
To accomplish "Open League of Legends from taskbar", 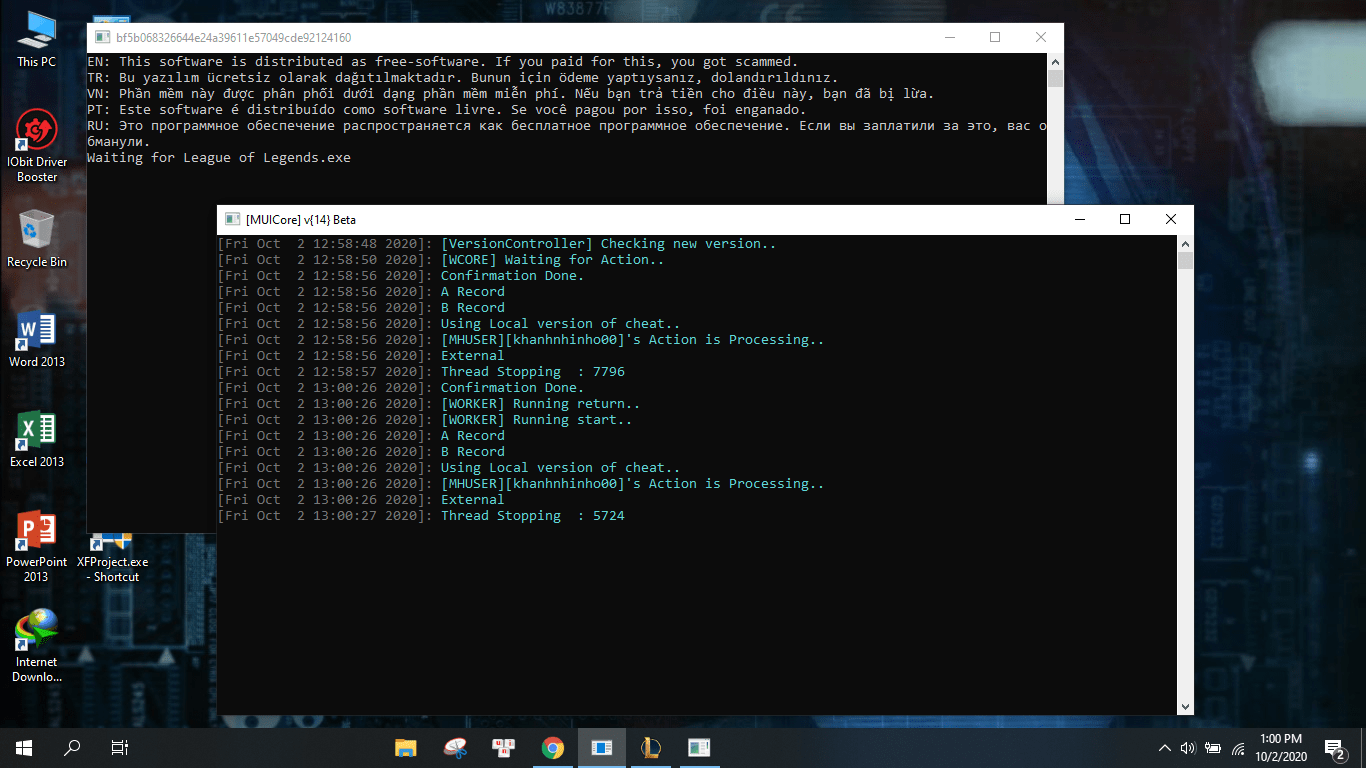I will [x=651, y=747].
